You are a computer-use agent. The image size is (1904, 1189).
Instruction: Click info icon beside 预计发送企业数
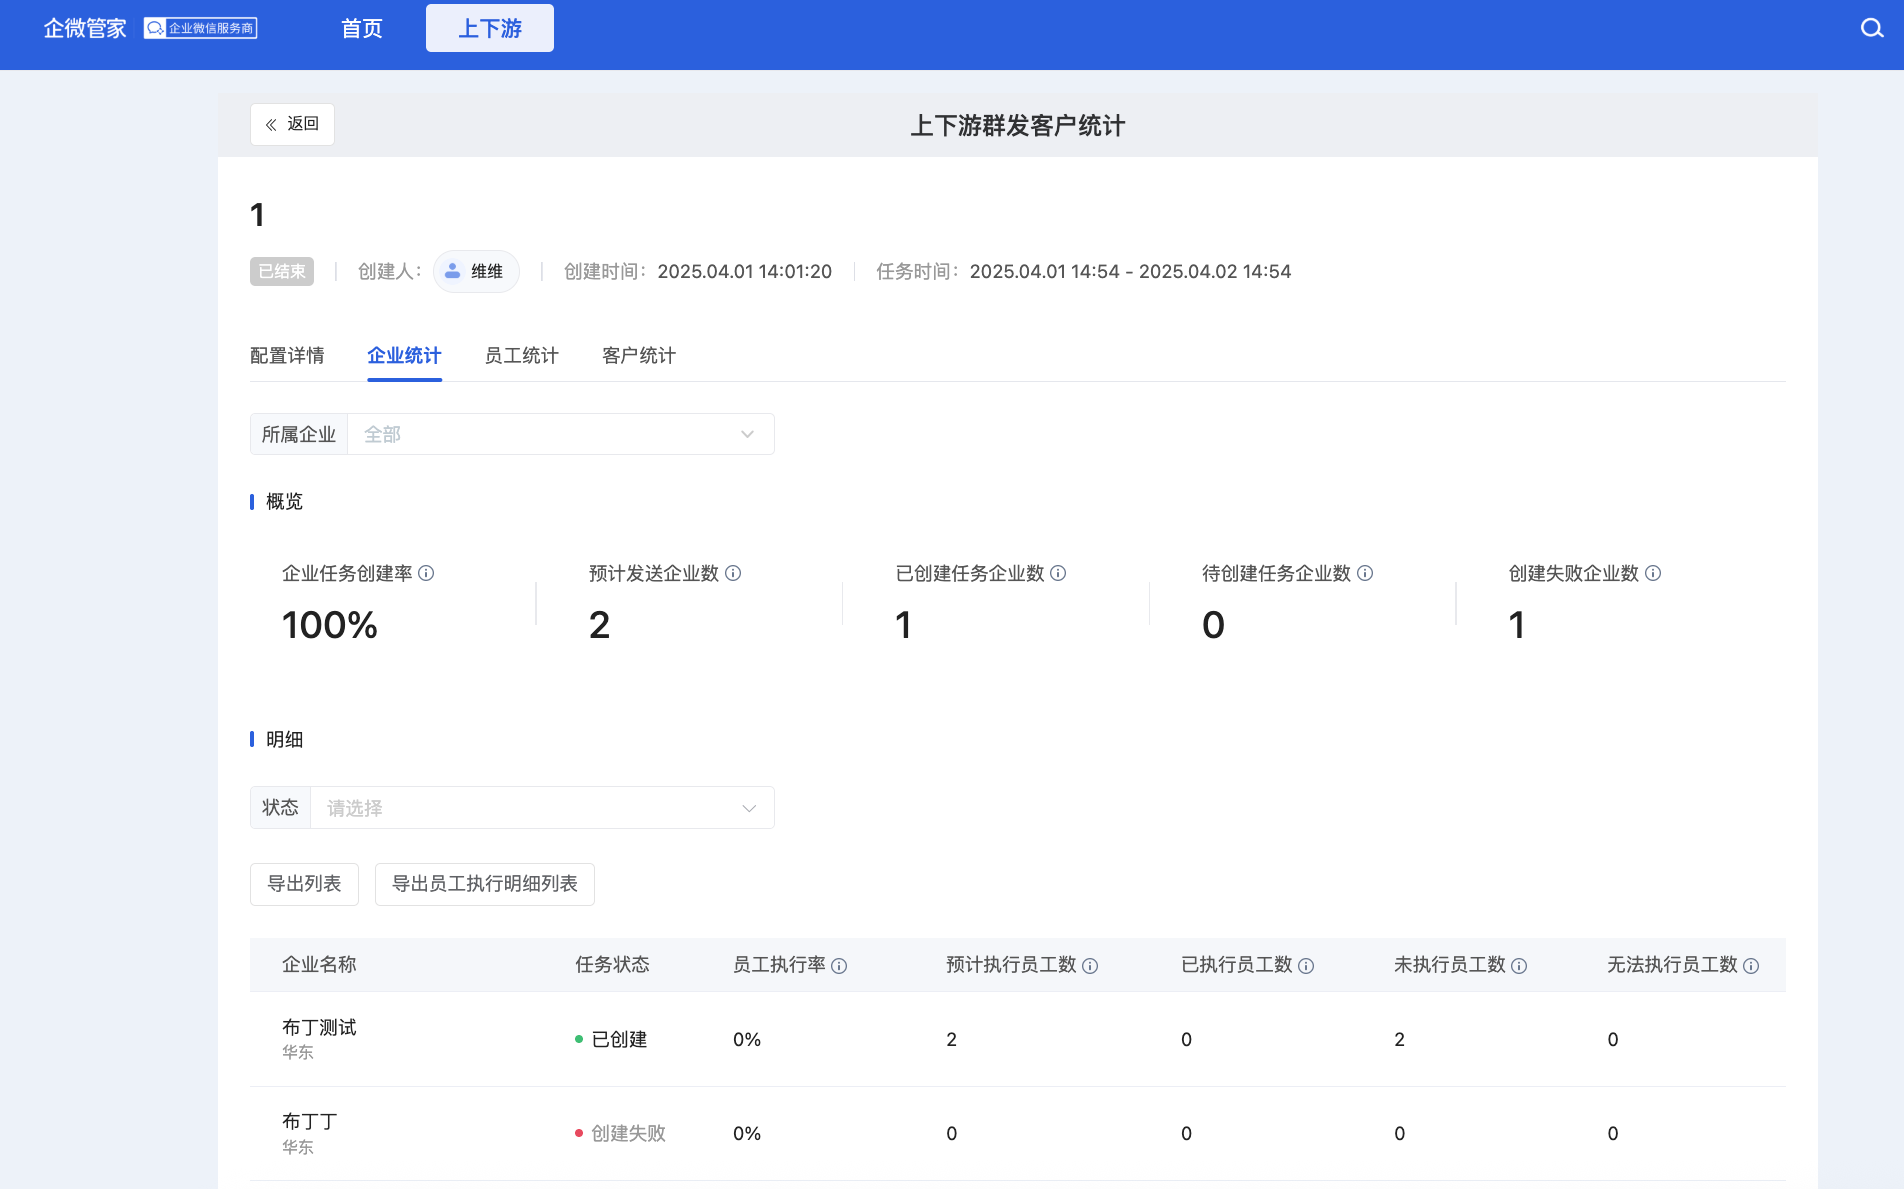[733, 573]
